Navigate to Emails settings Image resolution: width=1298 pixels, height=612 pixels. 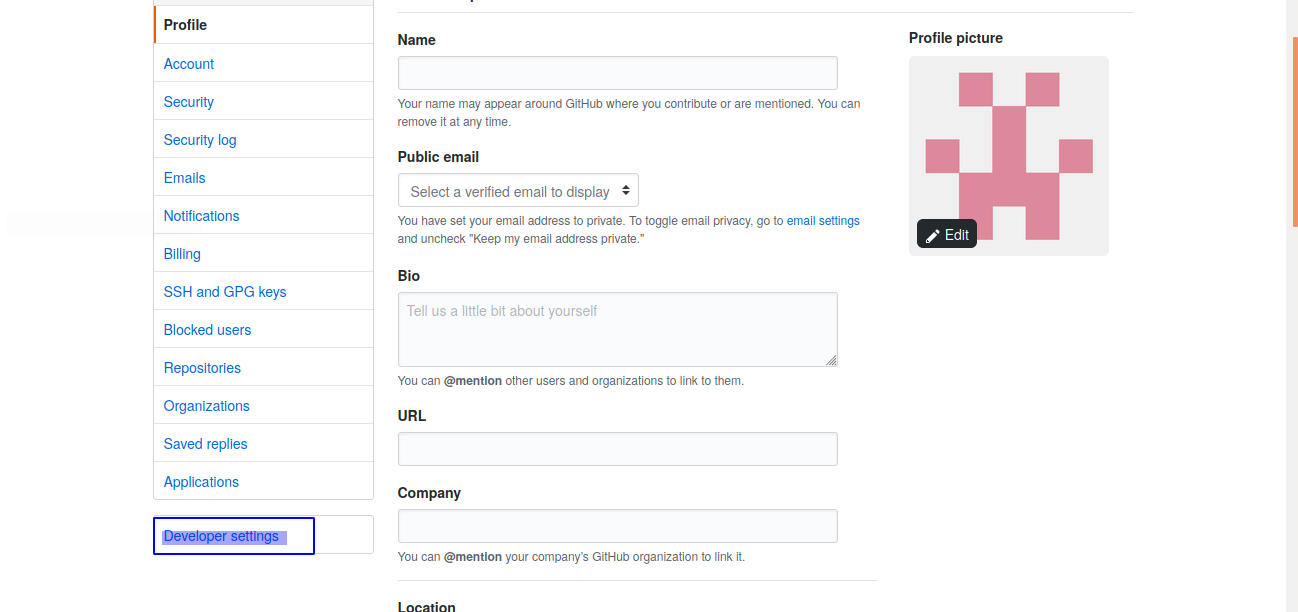185,178
